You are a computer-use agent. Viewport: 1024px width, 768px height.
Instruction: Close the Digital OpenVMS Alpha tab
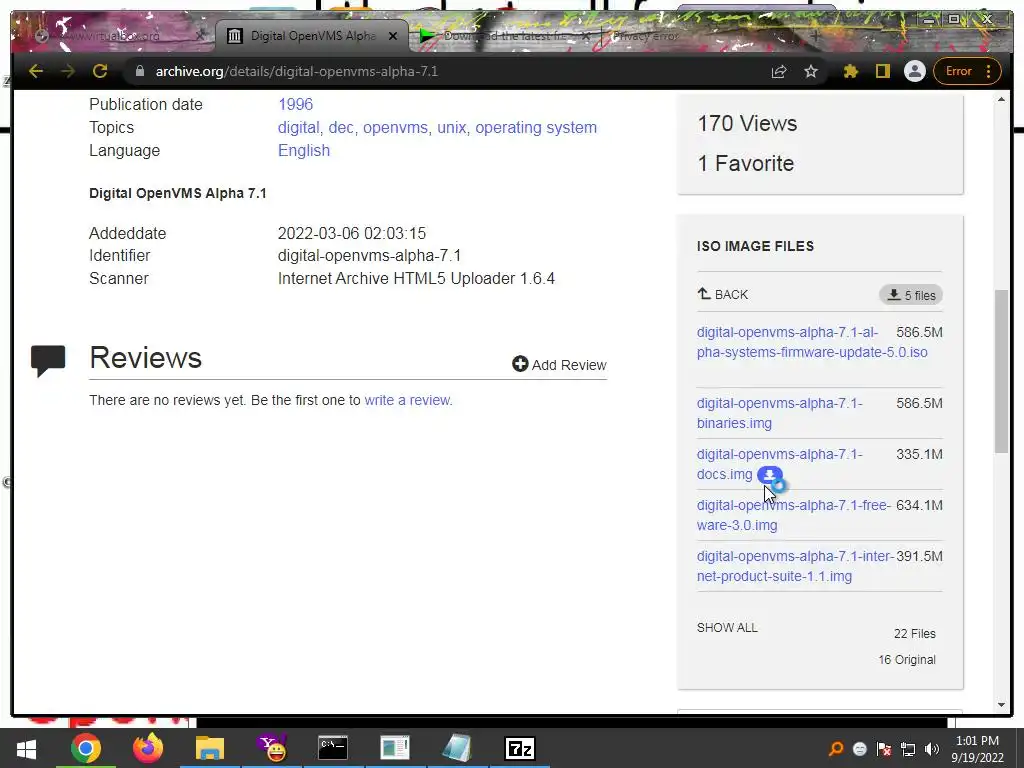pyautogui.click(x=392, y=37)
